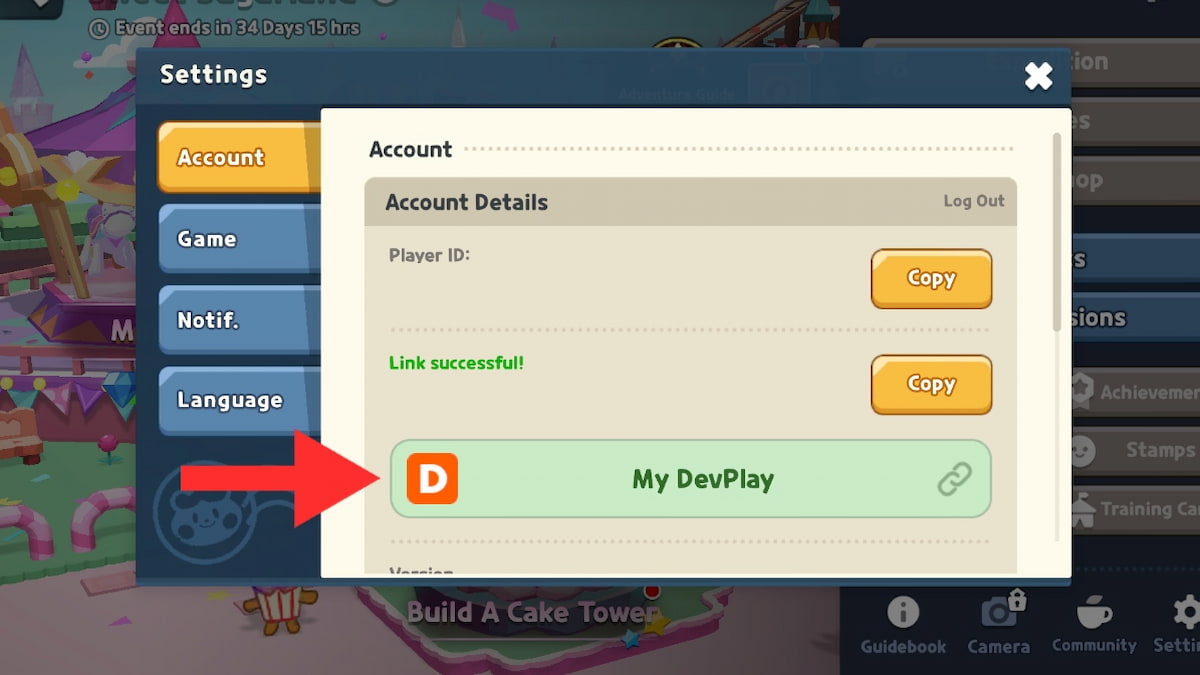
Task: Select the Account tab
Action: coord(239,157)
